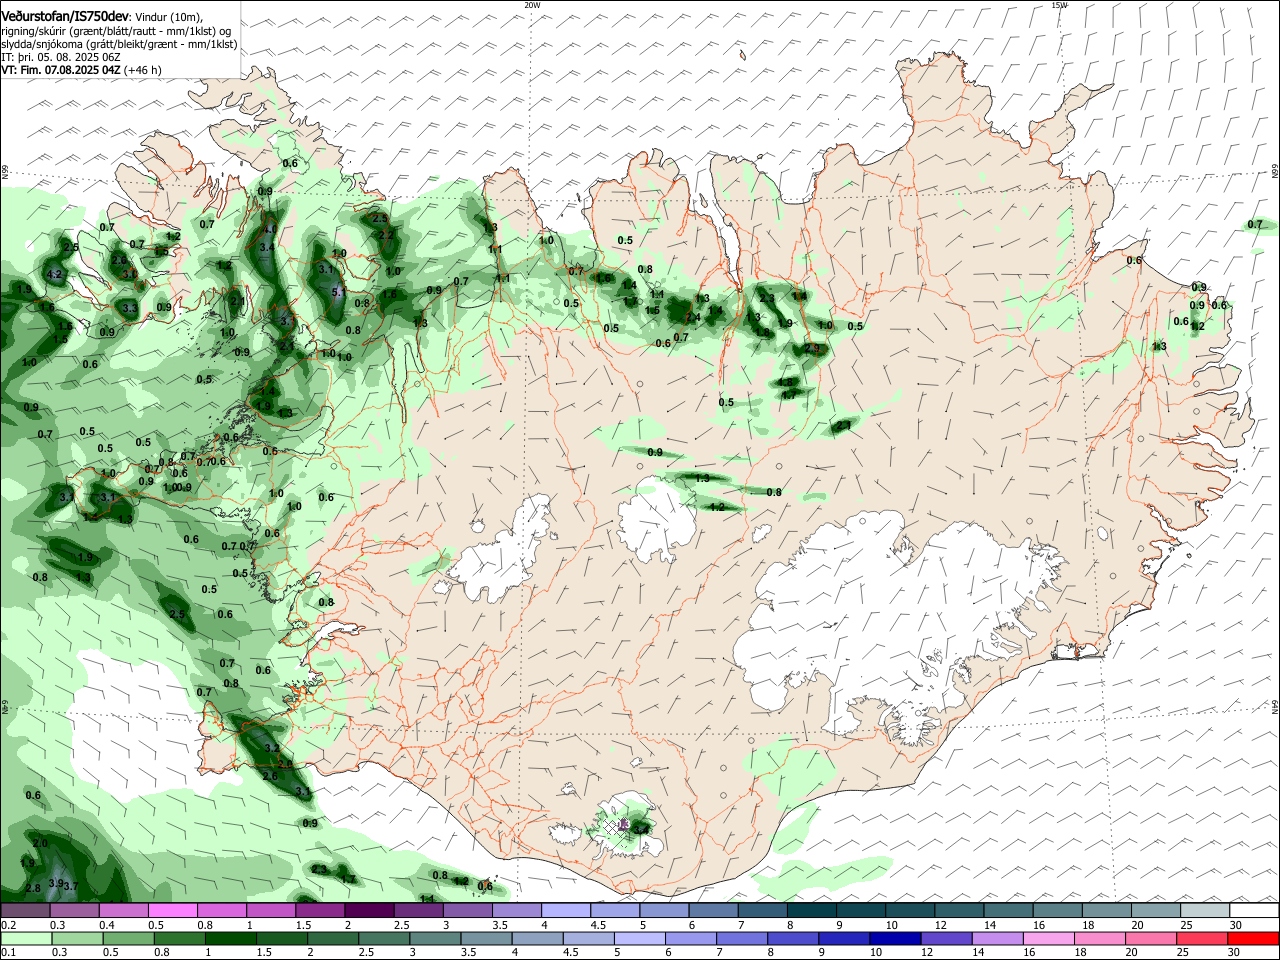The image size is (1280, 960).
Task: Choose the light pink 16 swatch on rain scale
Action: point(1048,938)
